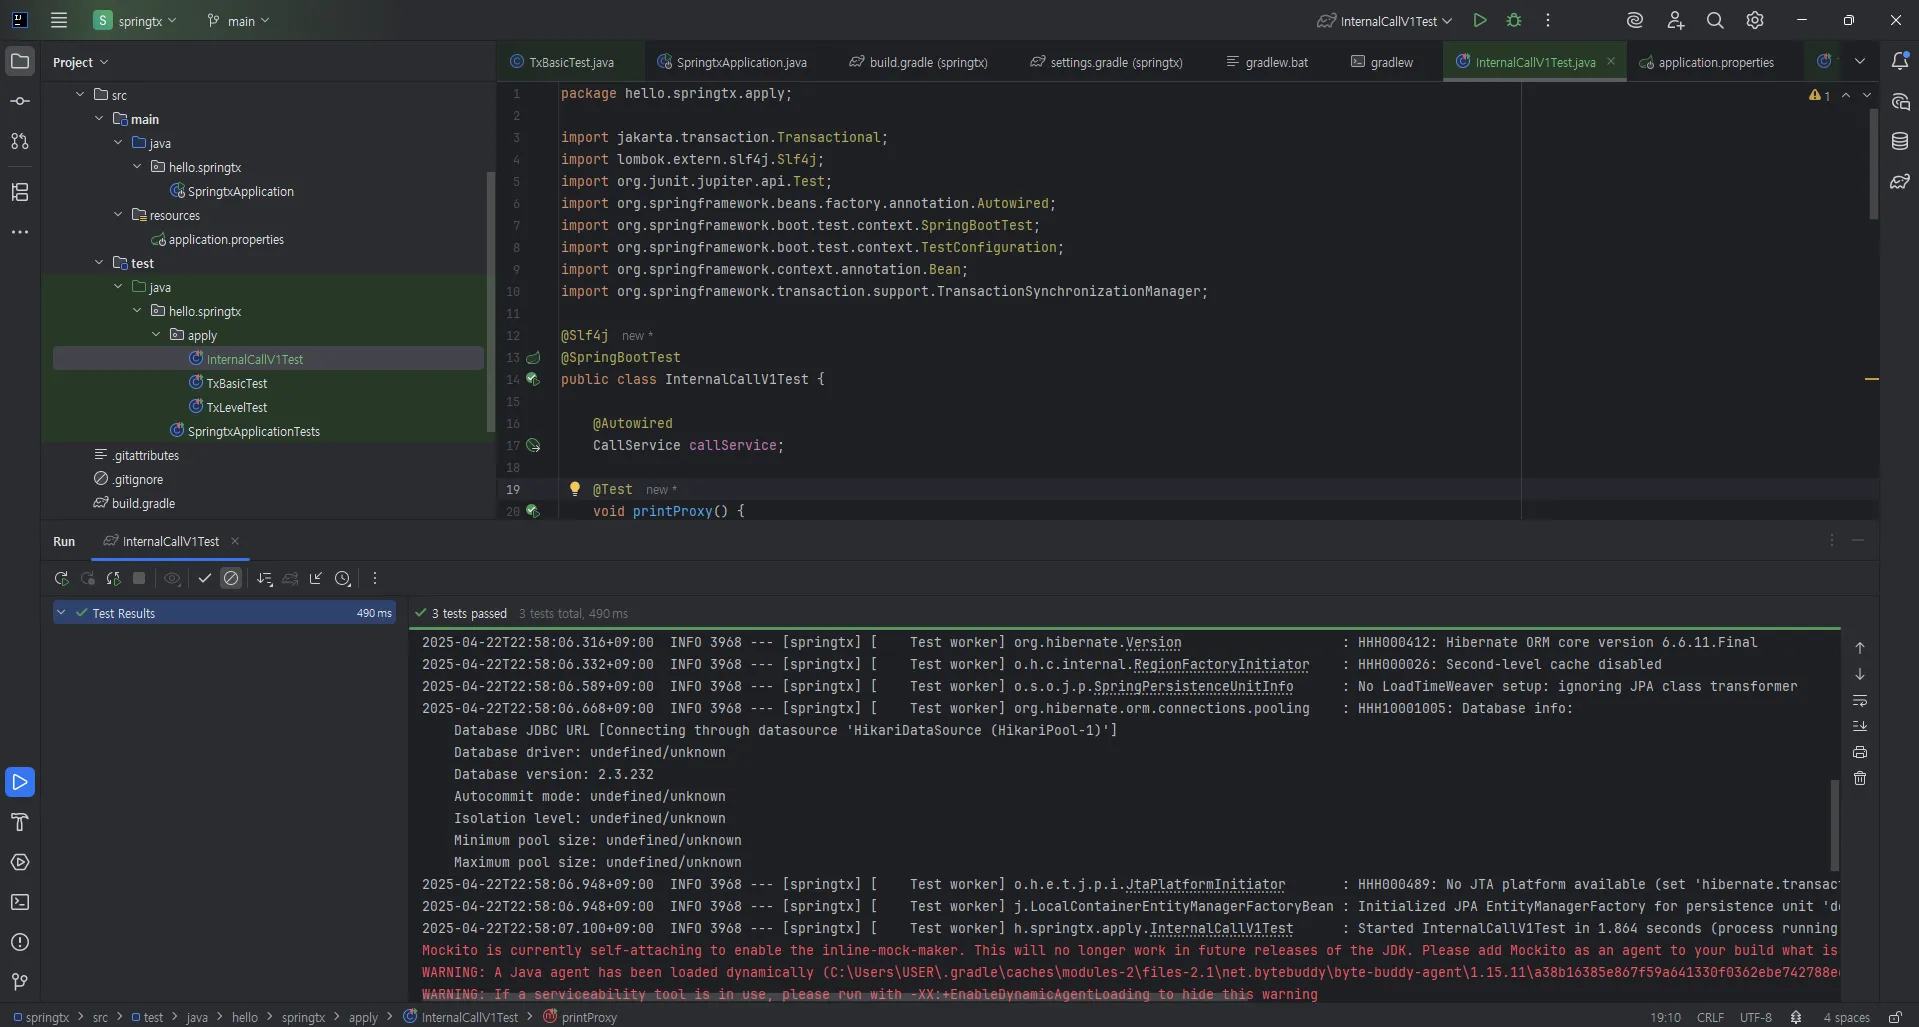The height and width of the screenshot is (1027, 1919).
Task: Open Terminal tool window
Action: coord(20,902)
